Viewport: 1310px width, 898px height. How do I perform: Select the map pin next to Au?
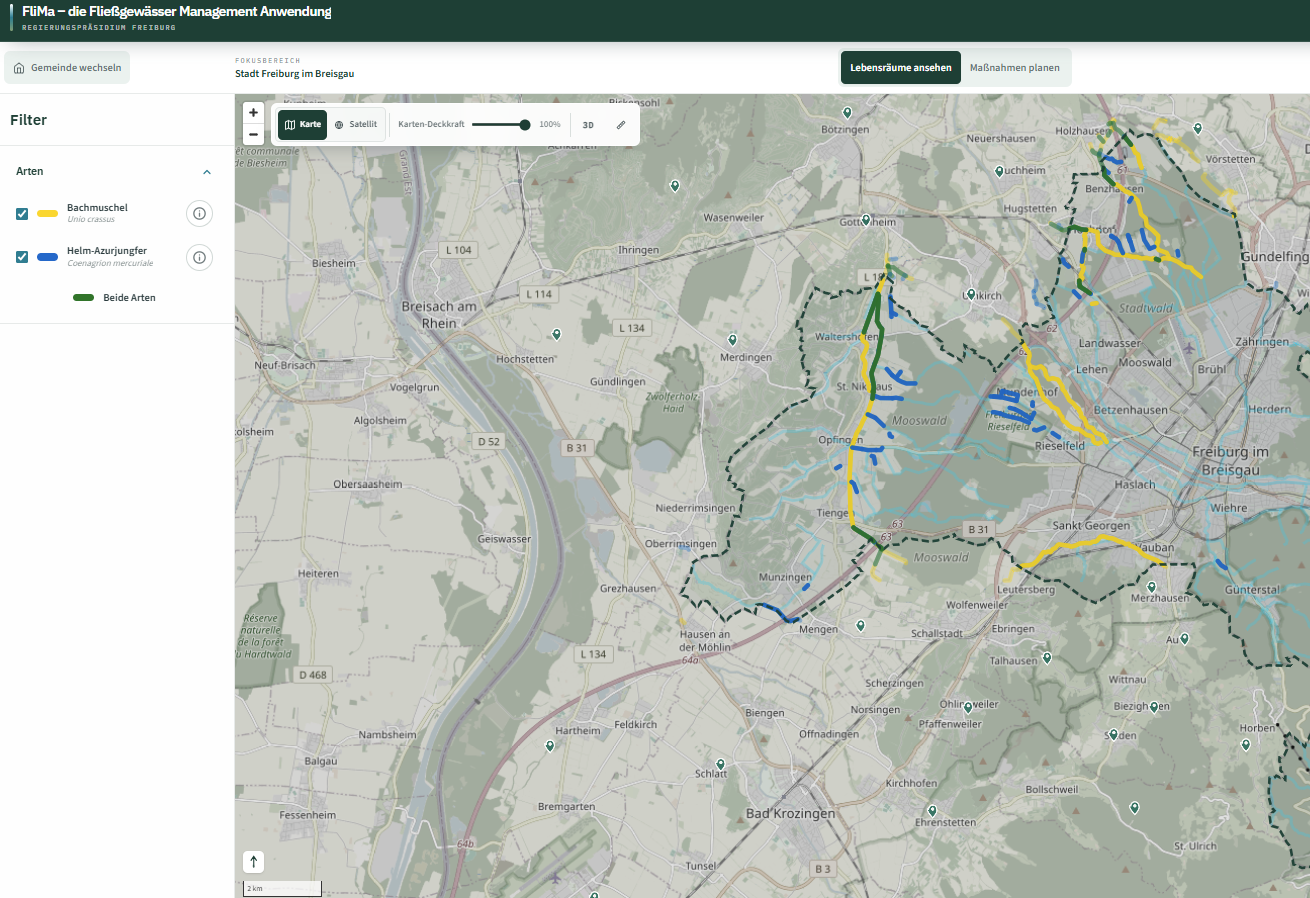[x=1184, y=638]
